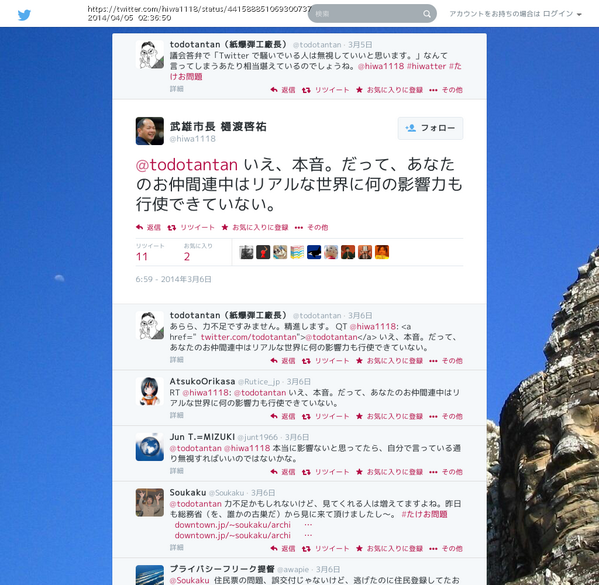The image size is (599, 585).
Task: Favorite the main hiwa1118 tweet
Action: [255, 227]
